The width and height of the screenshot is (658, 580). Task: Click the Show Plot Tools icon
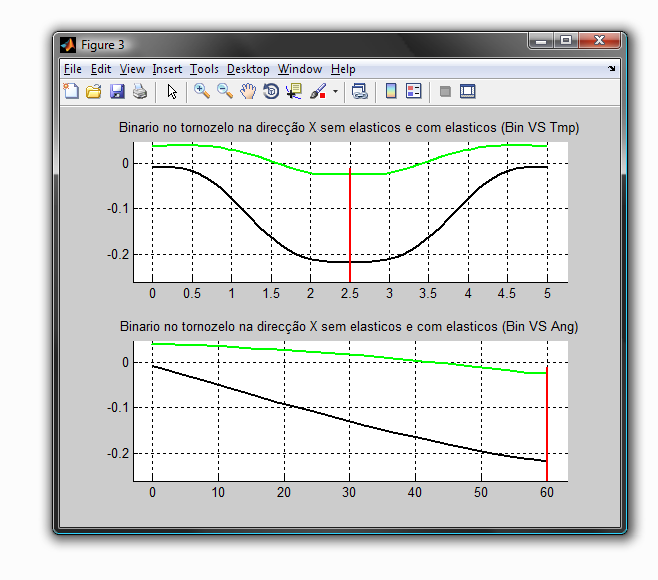(x=467, y=92)
